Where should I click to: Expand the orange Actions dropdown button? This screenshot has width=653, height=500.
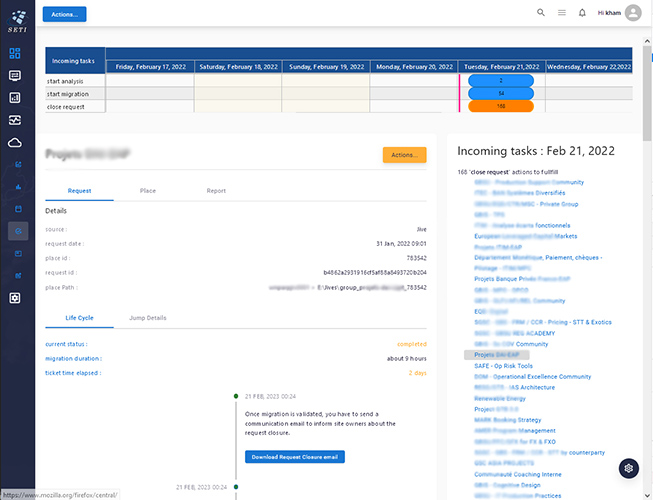(x=404, y=155)
